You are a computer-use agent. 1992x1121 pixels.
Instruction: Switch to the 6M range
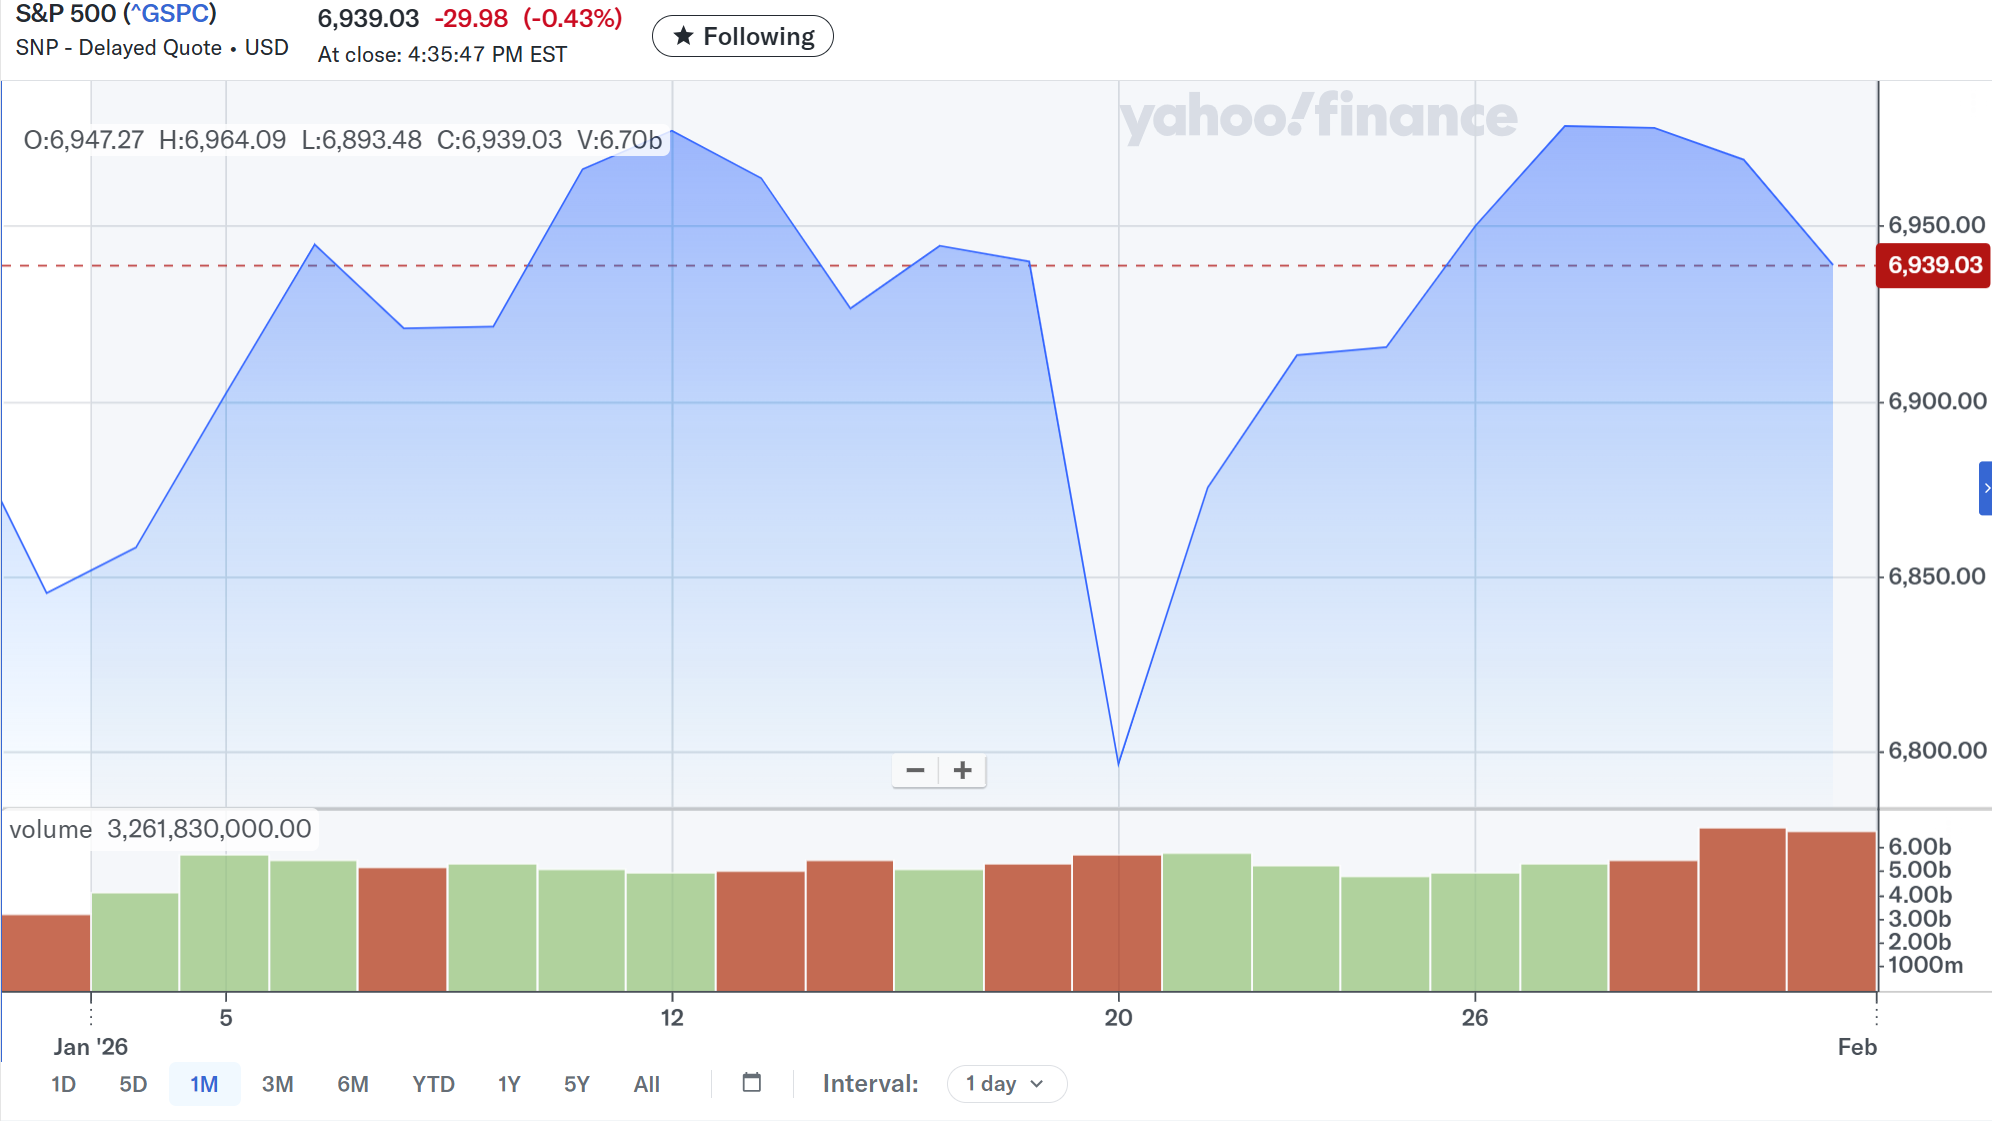tap(353, 1084)
